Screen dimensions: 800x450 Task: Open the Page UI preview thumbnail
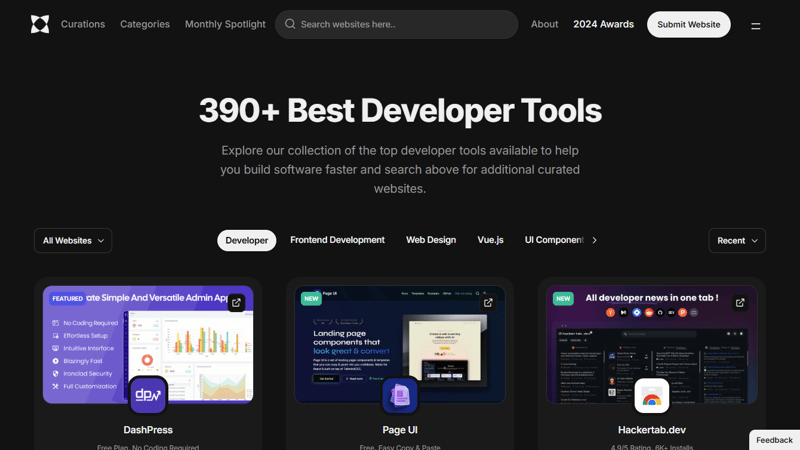[x=400, y=344]
